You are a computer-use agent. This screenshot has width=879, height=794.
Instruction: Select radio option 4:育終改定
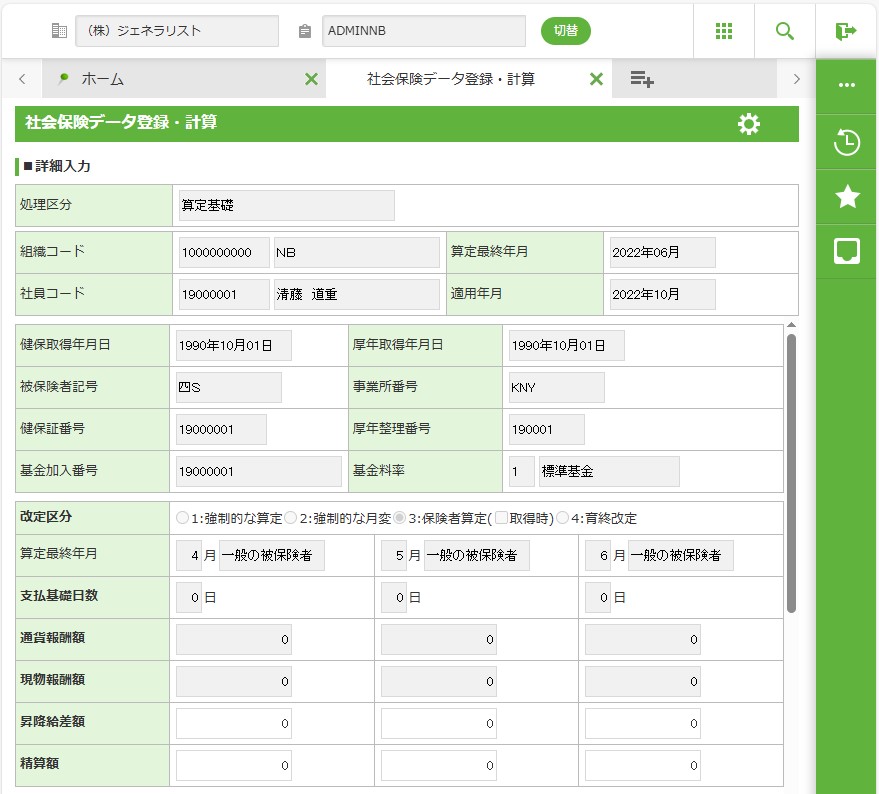tap(563, 518)
